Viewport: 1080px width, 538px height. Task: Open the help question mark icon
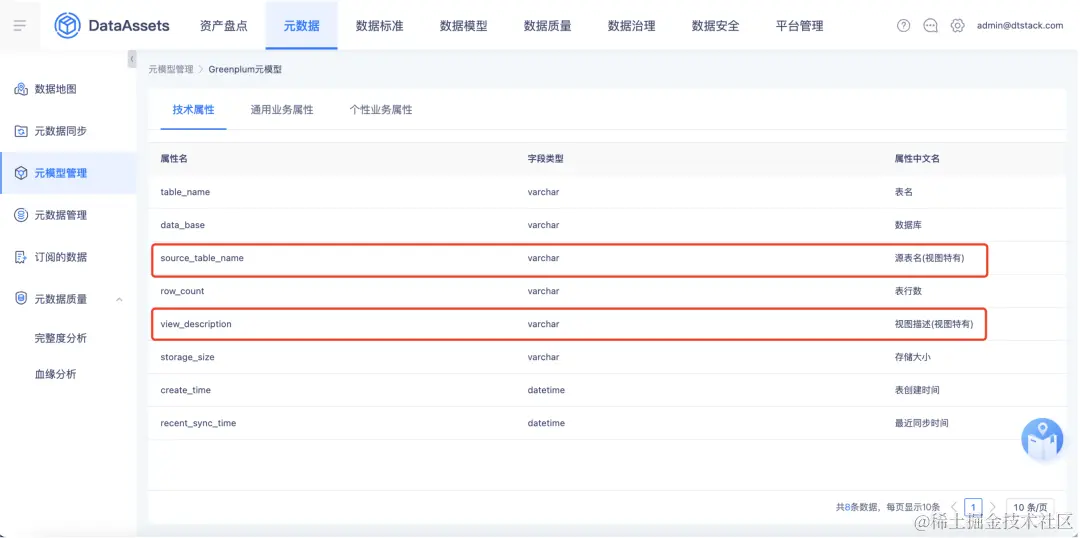coord(904,25)
